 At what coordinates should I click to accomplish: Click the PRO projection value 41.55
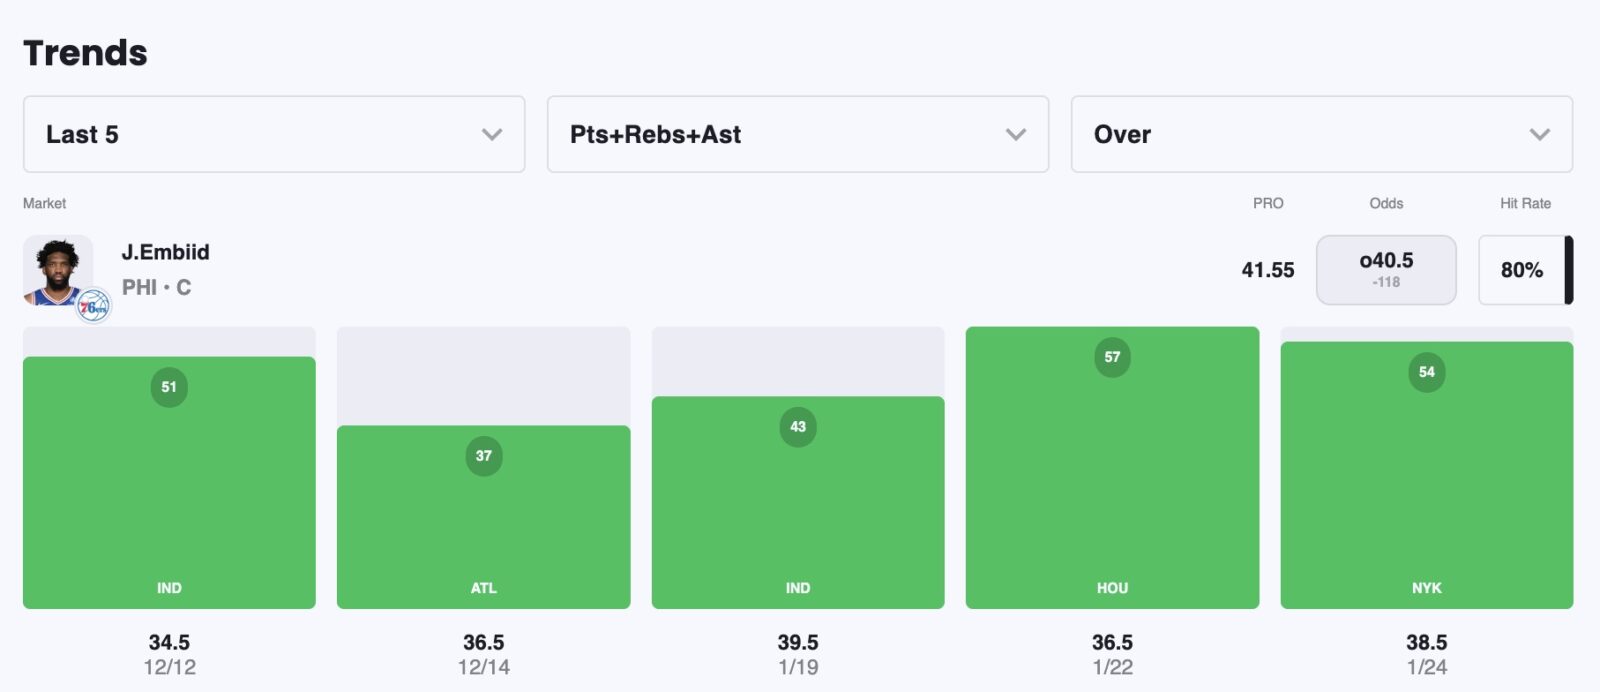[x=1268, y=270]
